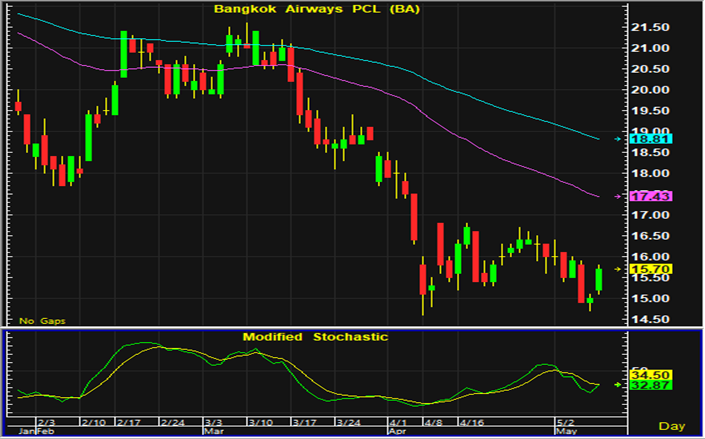Viewport: 705px width, 439px height.
Task: Click the 3/24 date label
Action: 348,423
